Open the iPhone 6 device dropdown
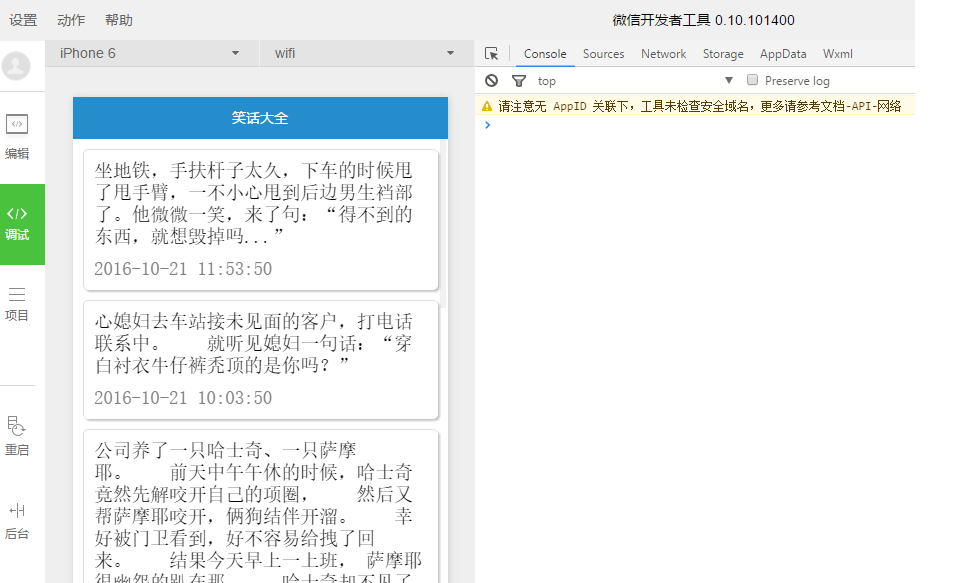The height and width of the screenshot is (583, 954). click(151, 54)
